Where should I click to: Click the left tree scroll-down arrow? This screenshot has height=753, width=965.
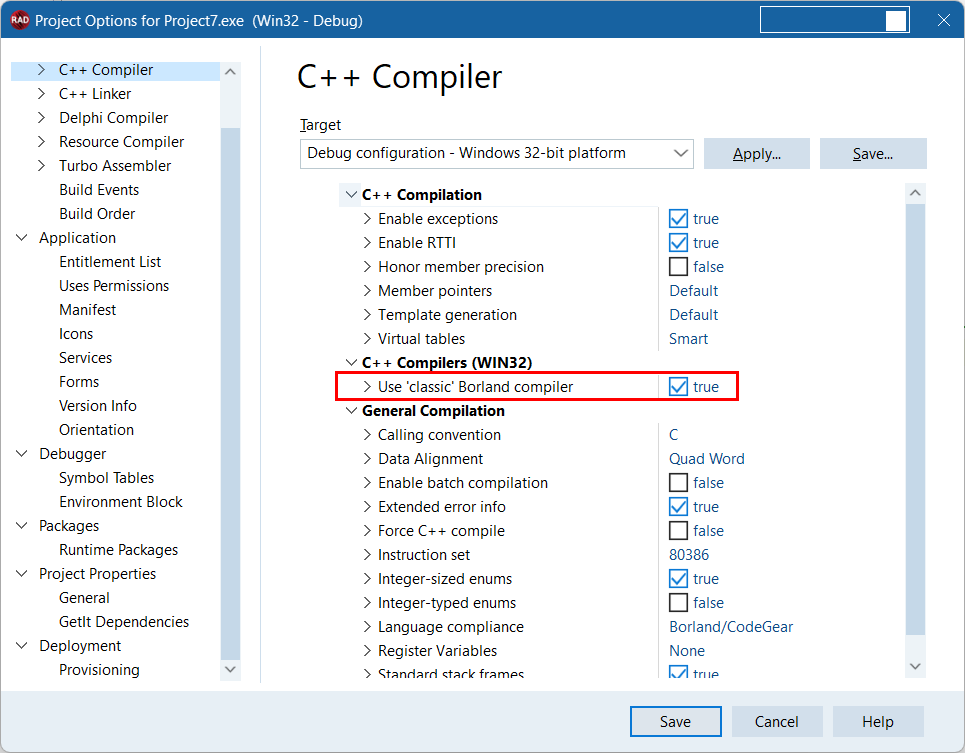pyautogui.click(x=231, y=669)
